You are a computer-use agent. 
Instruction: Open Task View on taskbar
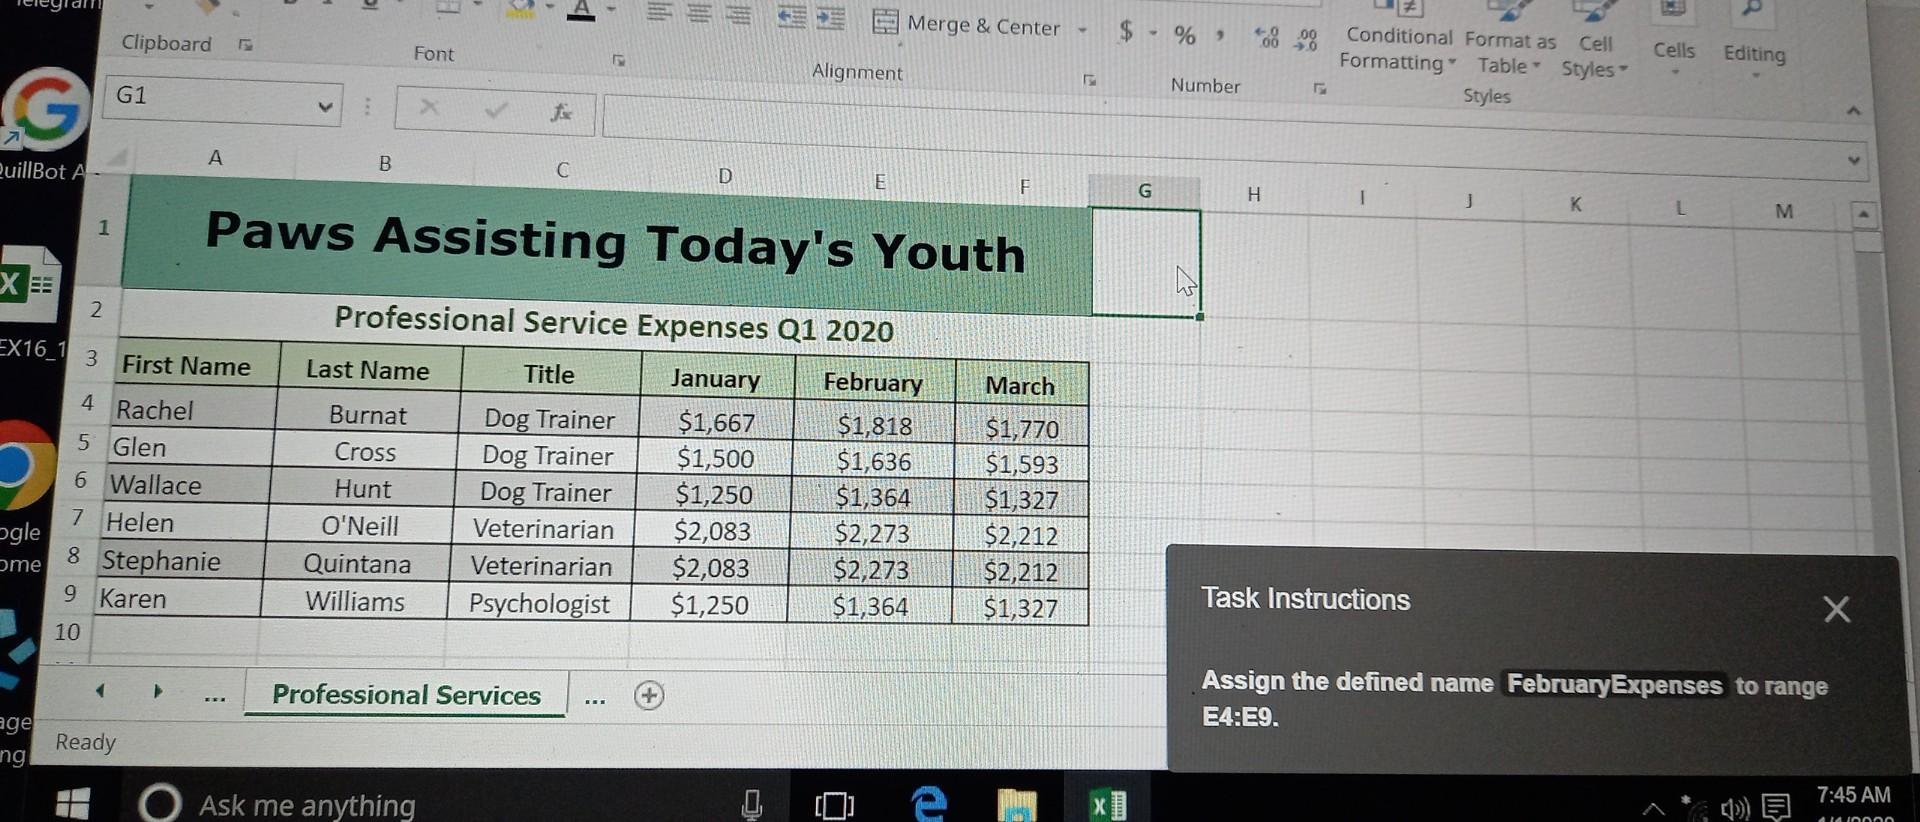pos(834,805)
